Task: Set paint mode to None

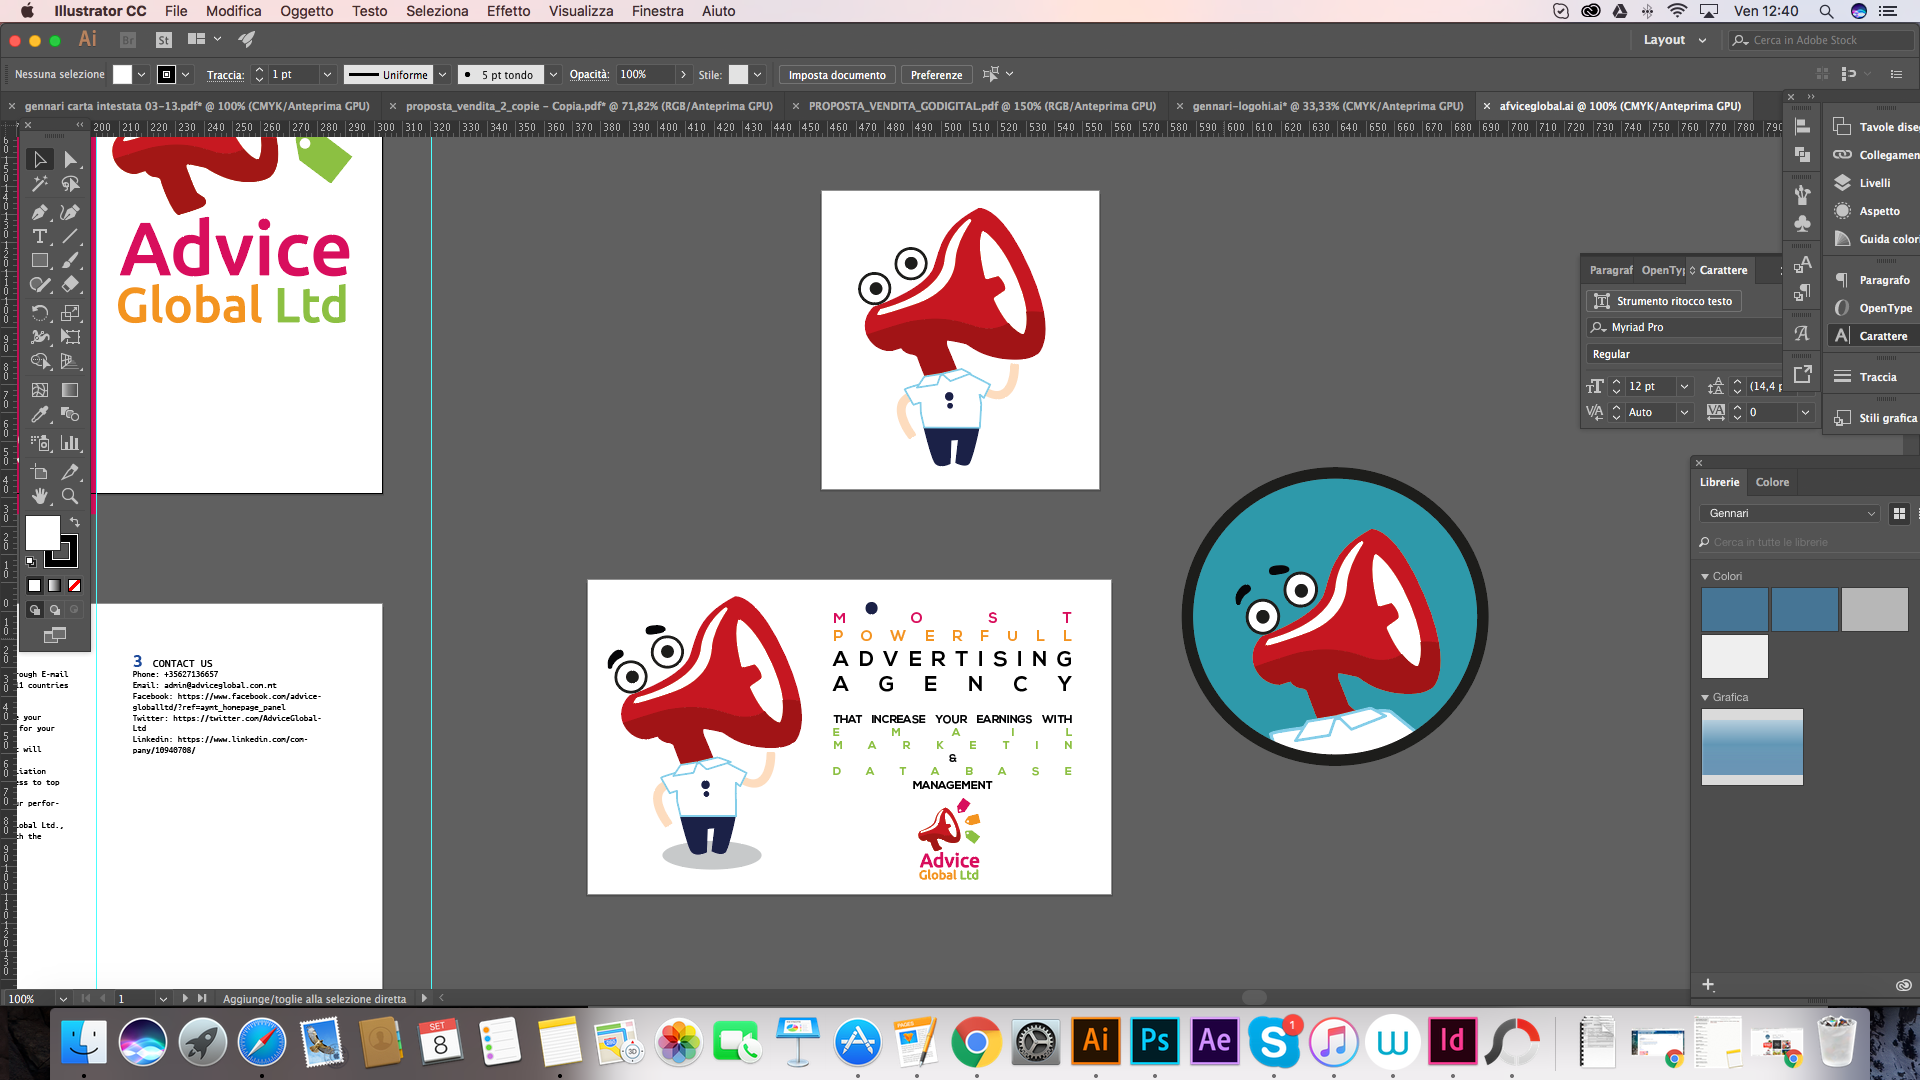Action: point(74,586)
